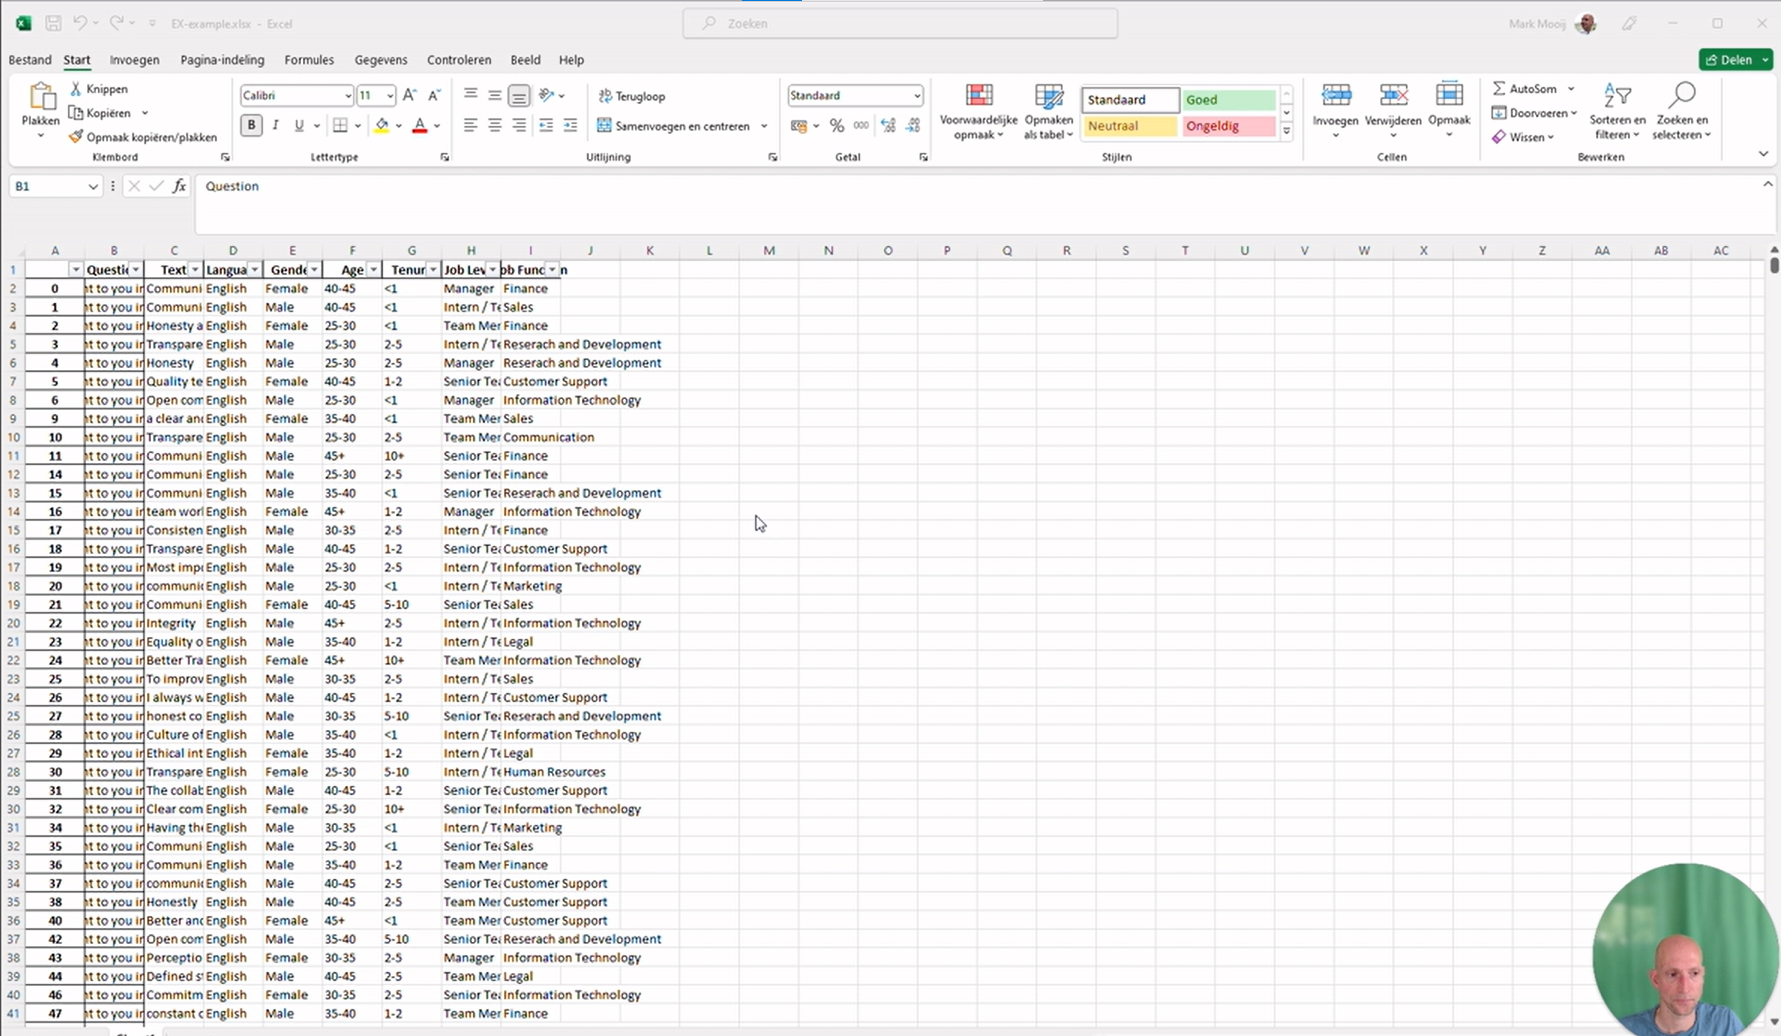Click the Knippen (cut) scissors icon
This screenshot has height=1036, width=1781.
(x=76, y=89)
